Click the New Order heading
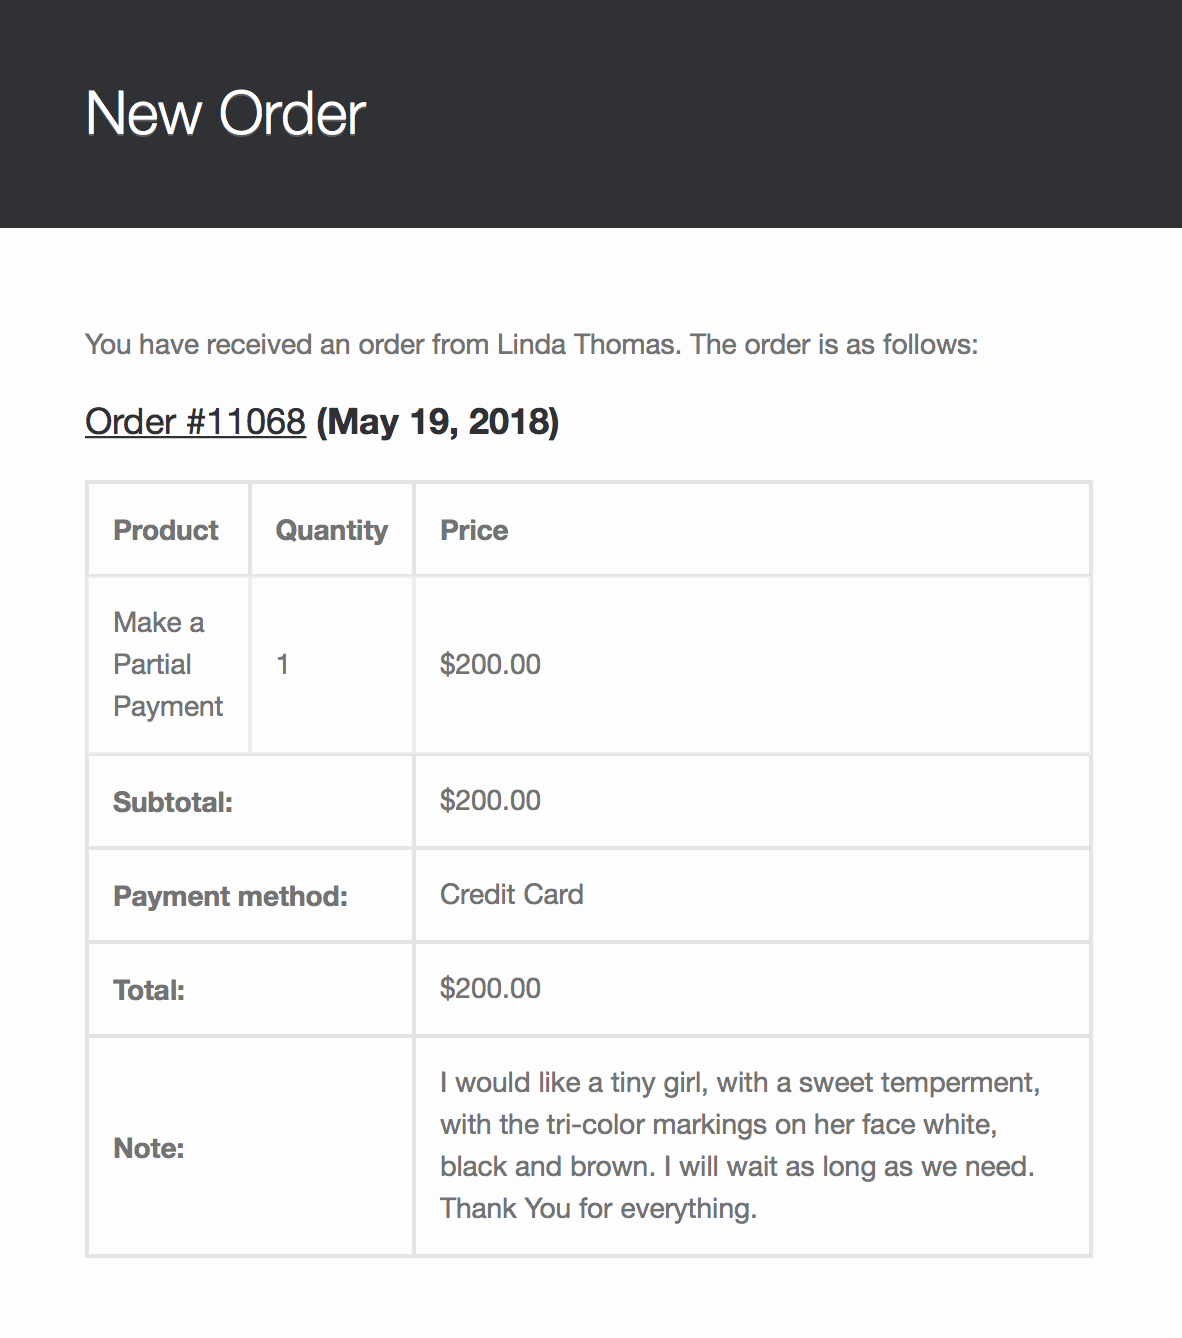Screen dimensions: 1182x1338 pyautogui.click(x=226, y=113)
